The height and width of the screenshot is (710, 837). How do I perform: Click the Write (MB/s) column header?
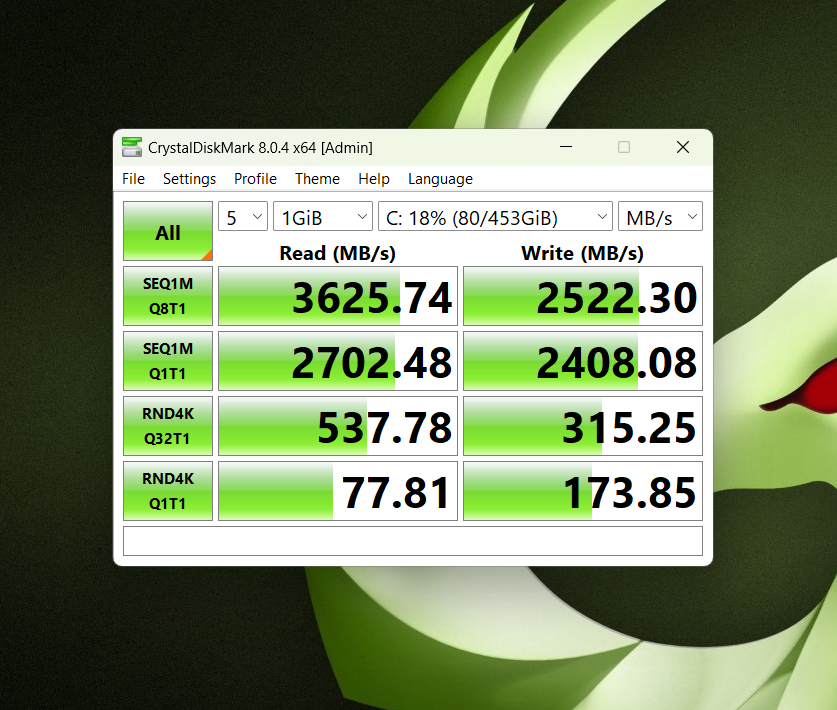(x=582, y=253)
